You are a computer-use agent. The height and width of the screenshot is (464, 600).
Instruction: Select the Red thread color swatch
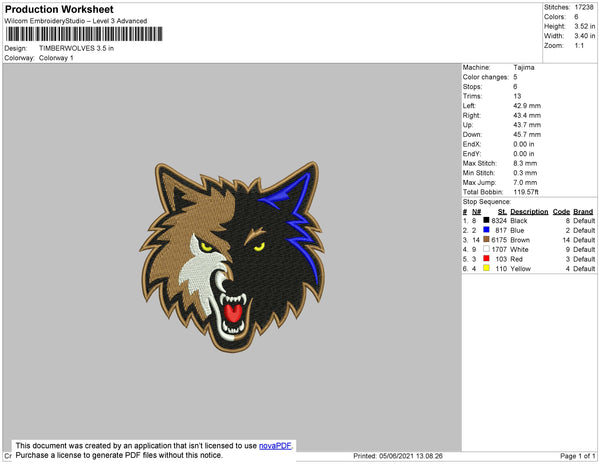pyautogui.click(x=486, y=258)
